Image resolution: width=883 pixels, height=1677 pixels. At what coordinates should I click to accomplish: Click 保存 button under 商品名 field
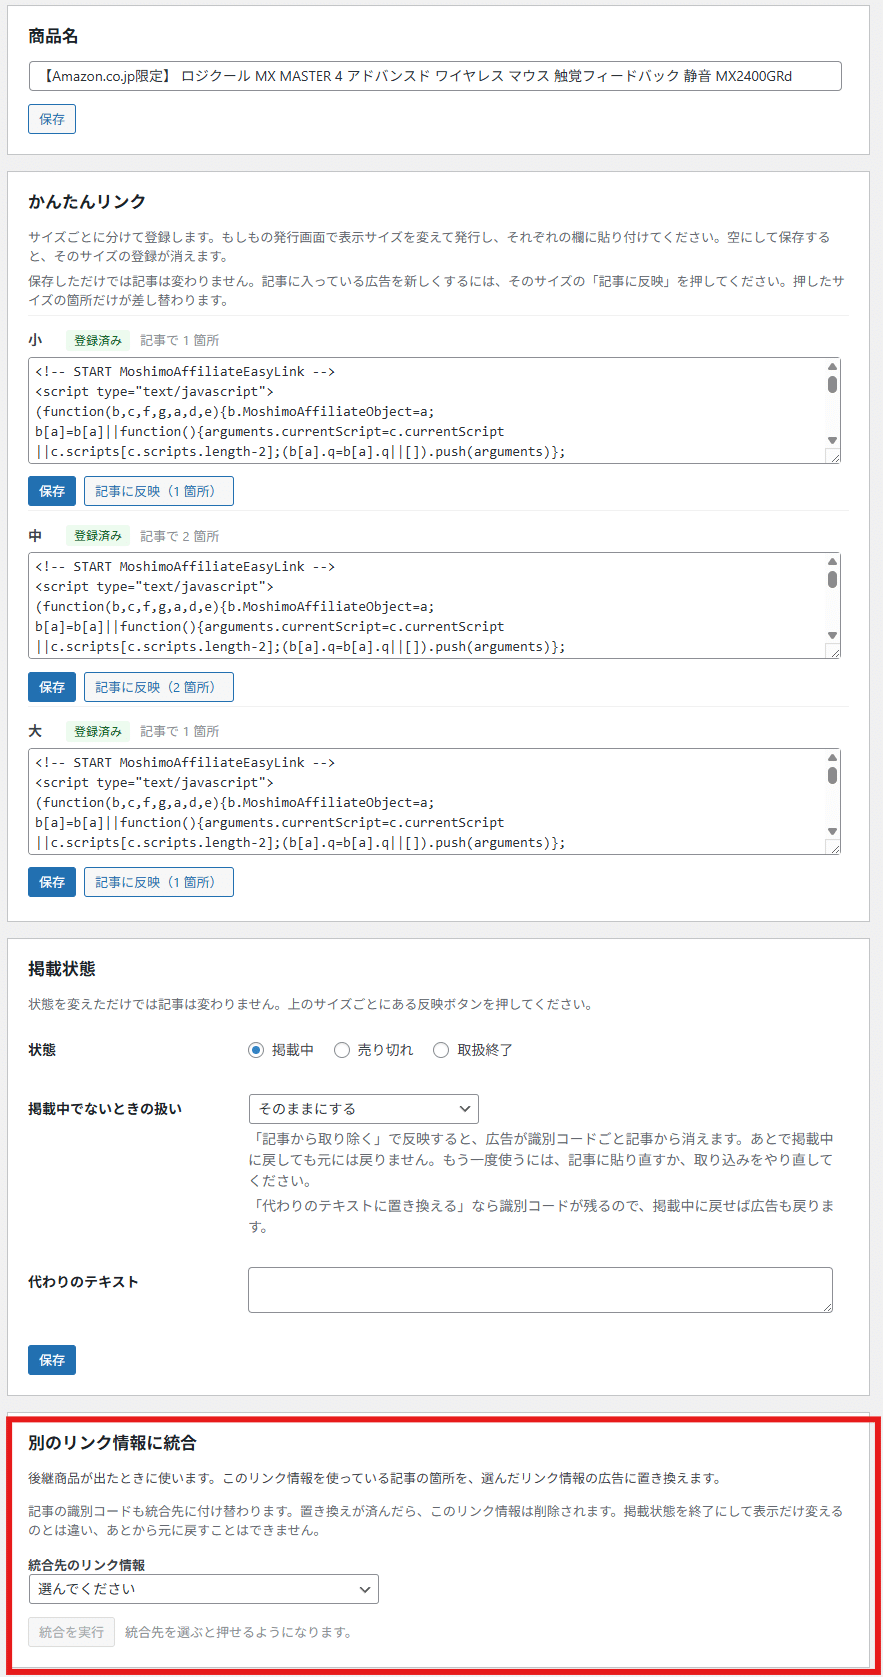pos(52,119)
